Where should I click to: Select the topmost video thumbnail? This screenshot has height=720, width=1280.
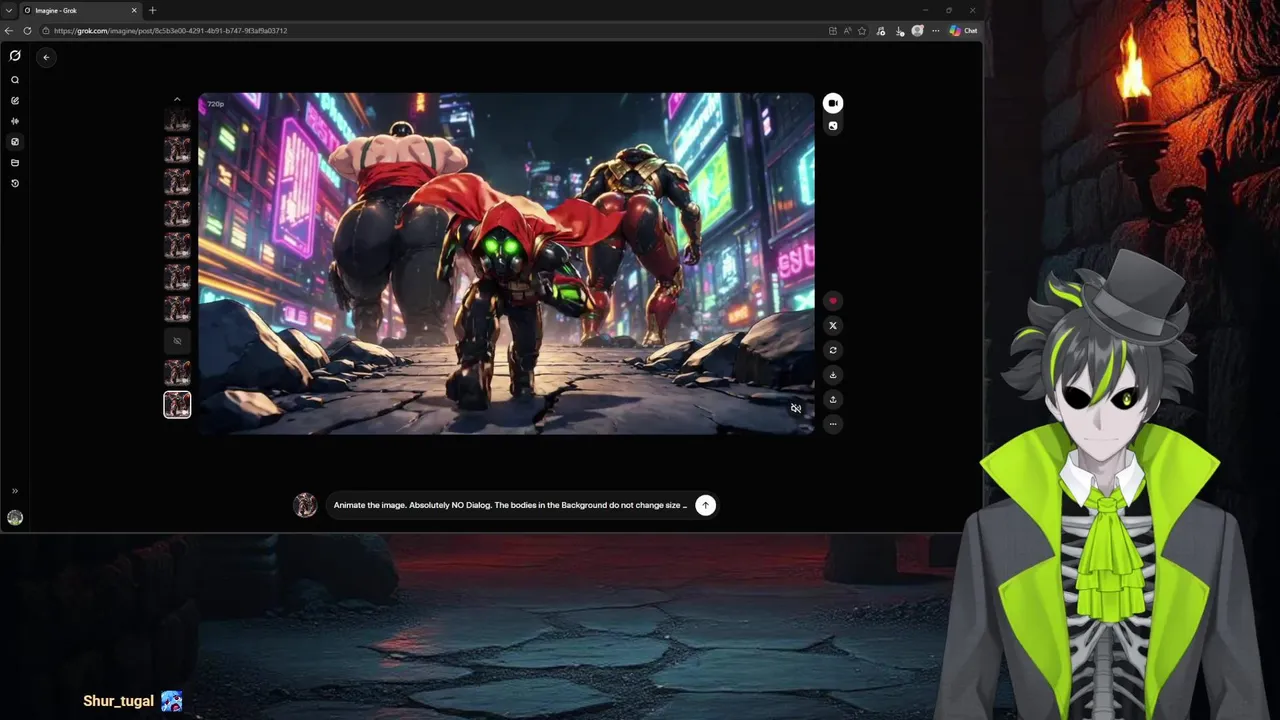177,120
